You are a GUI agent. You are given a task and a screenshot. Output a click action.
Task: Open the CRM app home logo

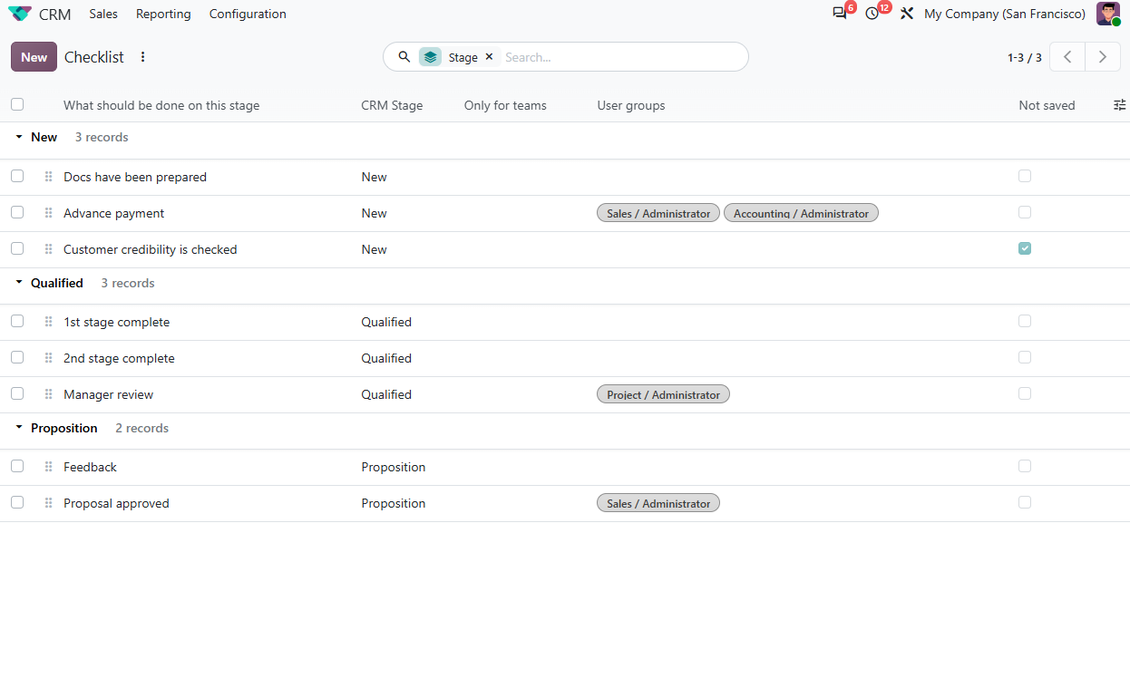click(19, 14)
